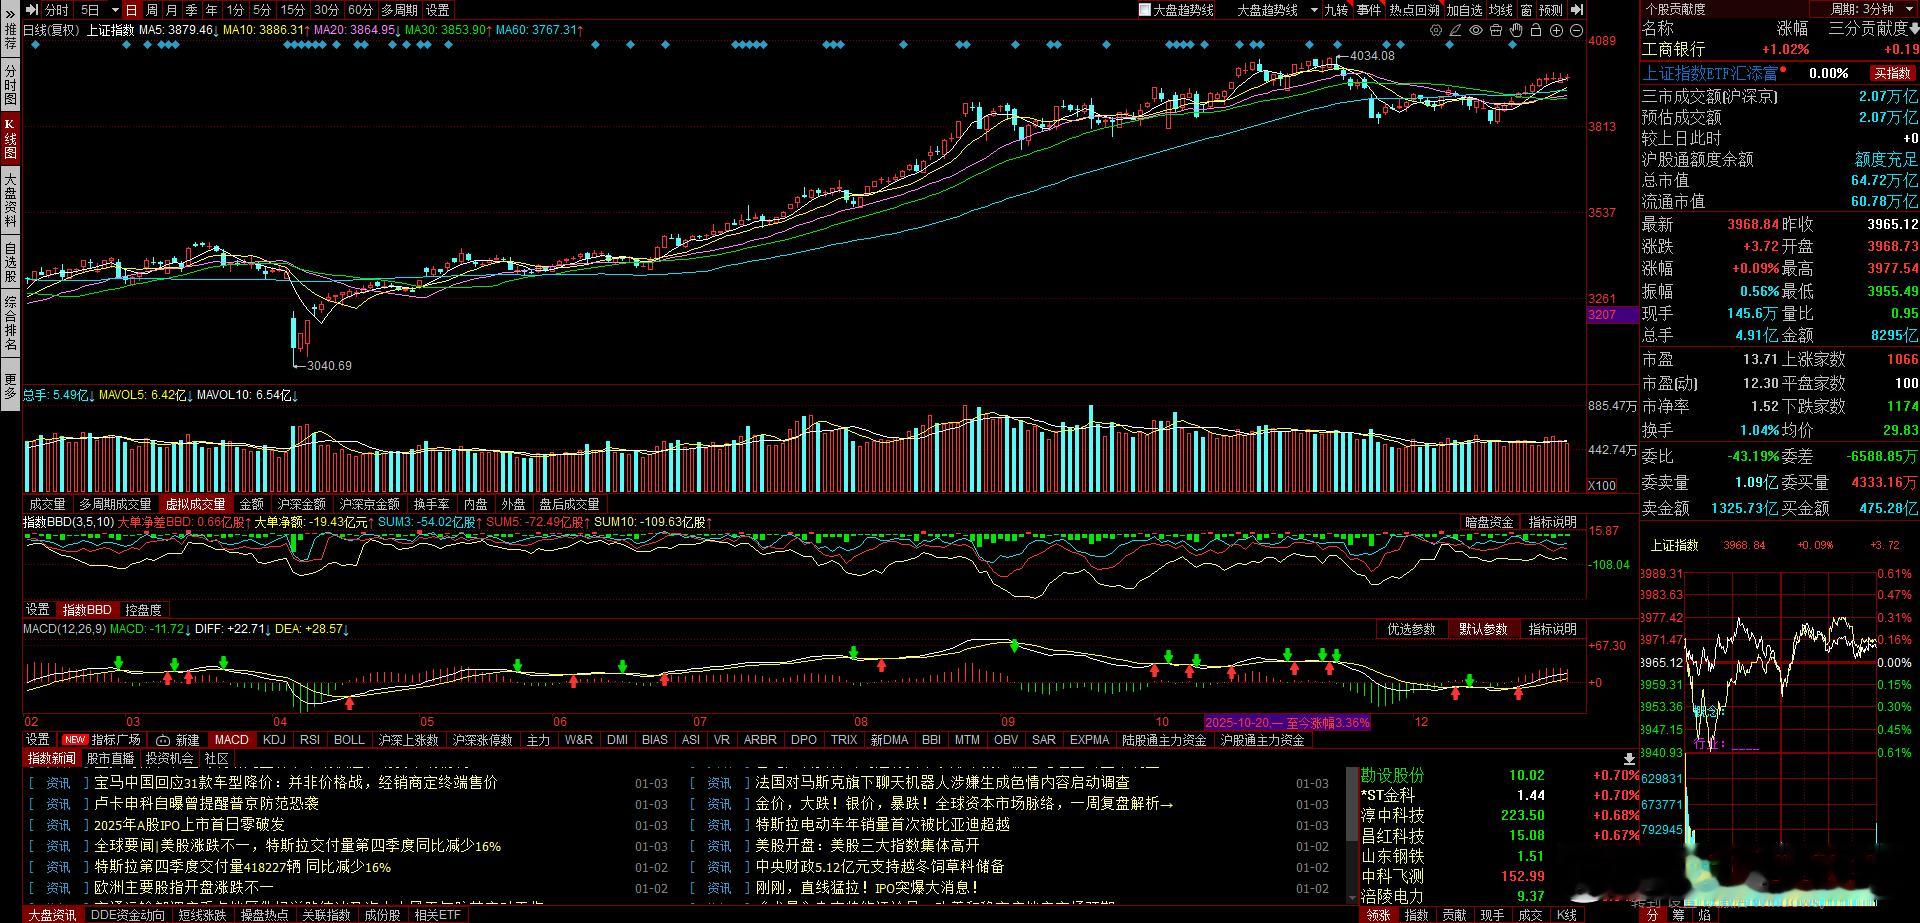Image resolution: width=1920 pixels, height=923 pixels.
Task: Open the chart settings gear icon
Action: [1436, 30]
